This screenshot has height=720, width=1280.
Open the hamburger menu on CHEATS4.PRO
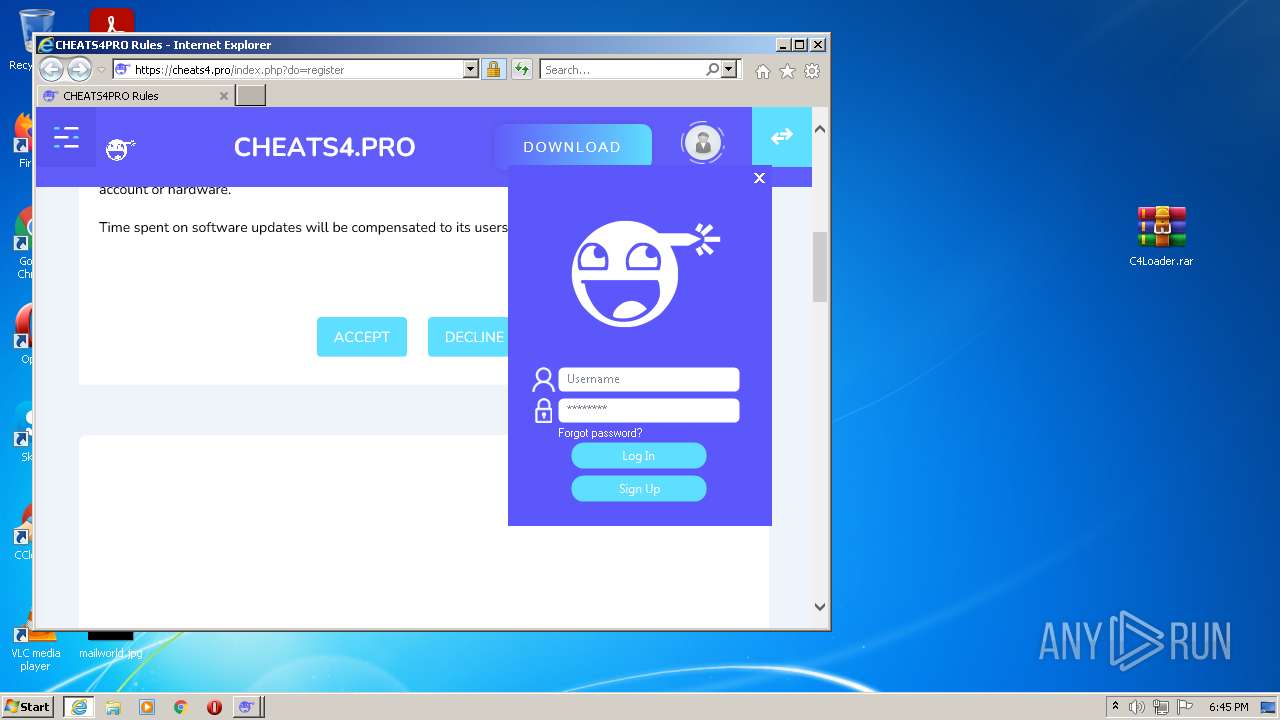[x=66, y=137]
